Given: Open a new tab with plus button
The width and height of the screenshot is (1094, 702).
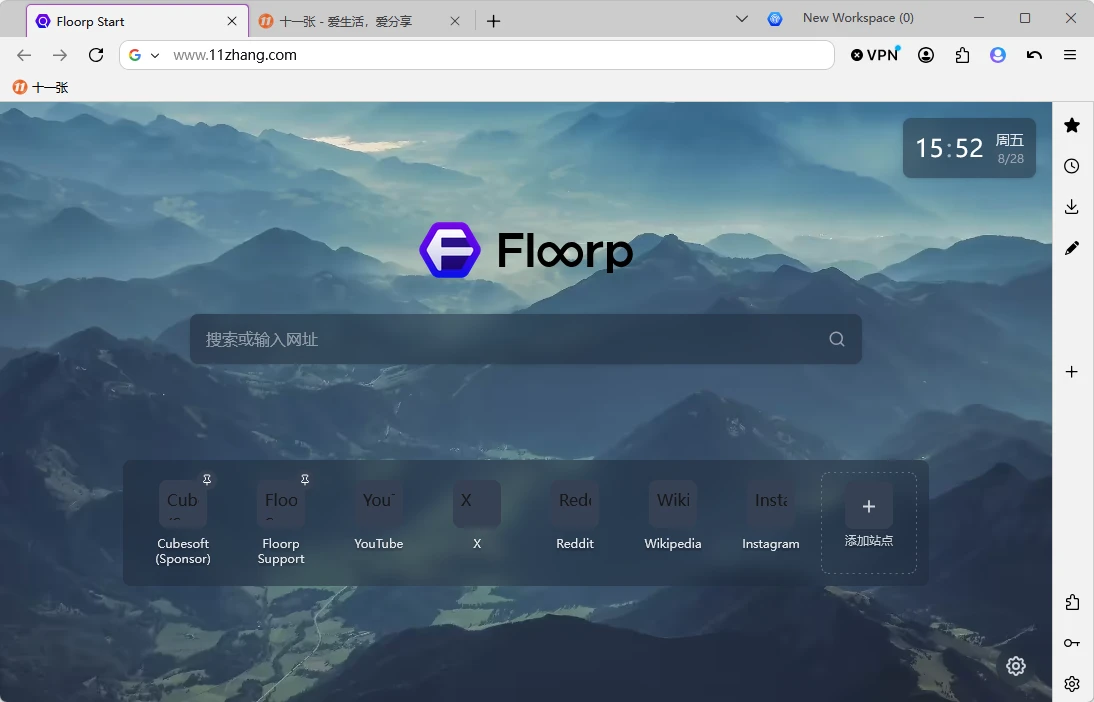Looking at the screenshot, I should click(493, 22).
